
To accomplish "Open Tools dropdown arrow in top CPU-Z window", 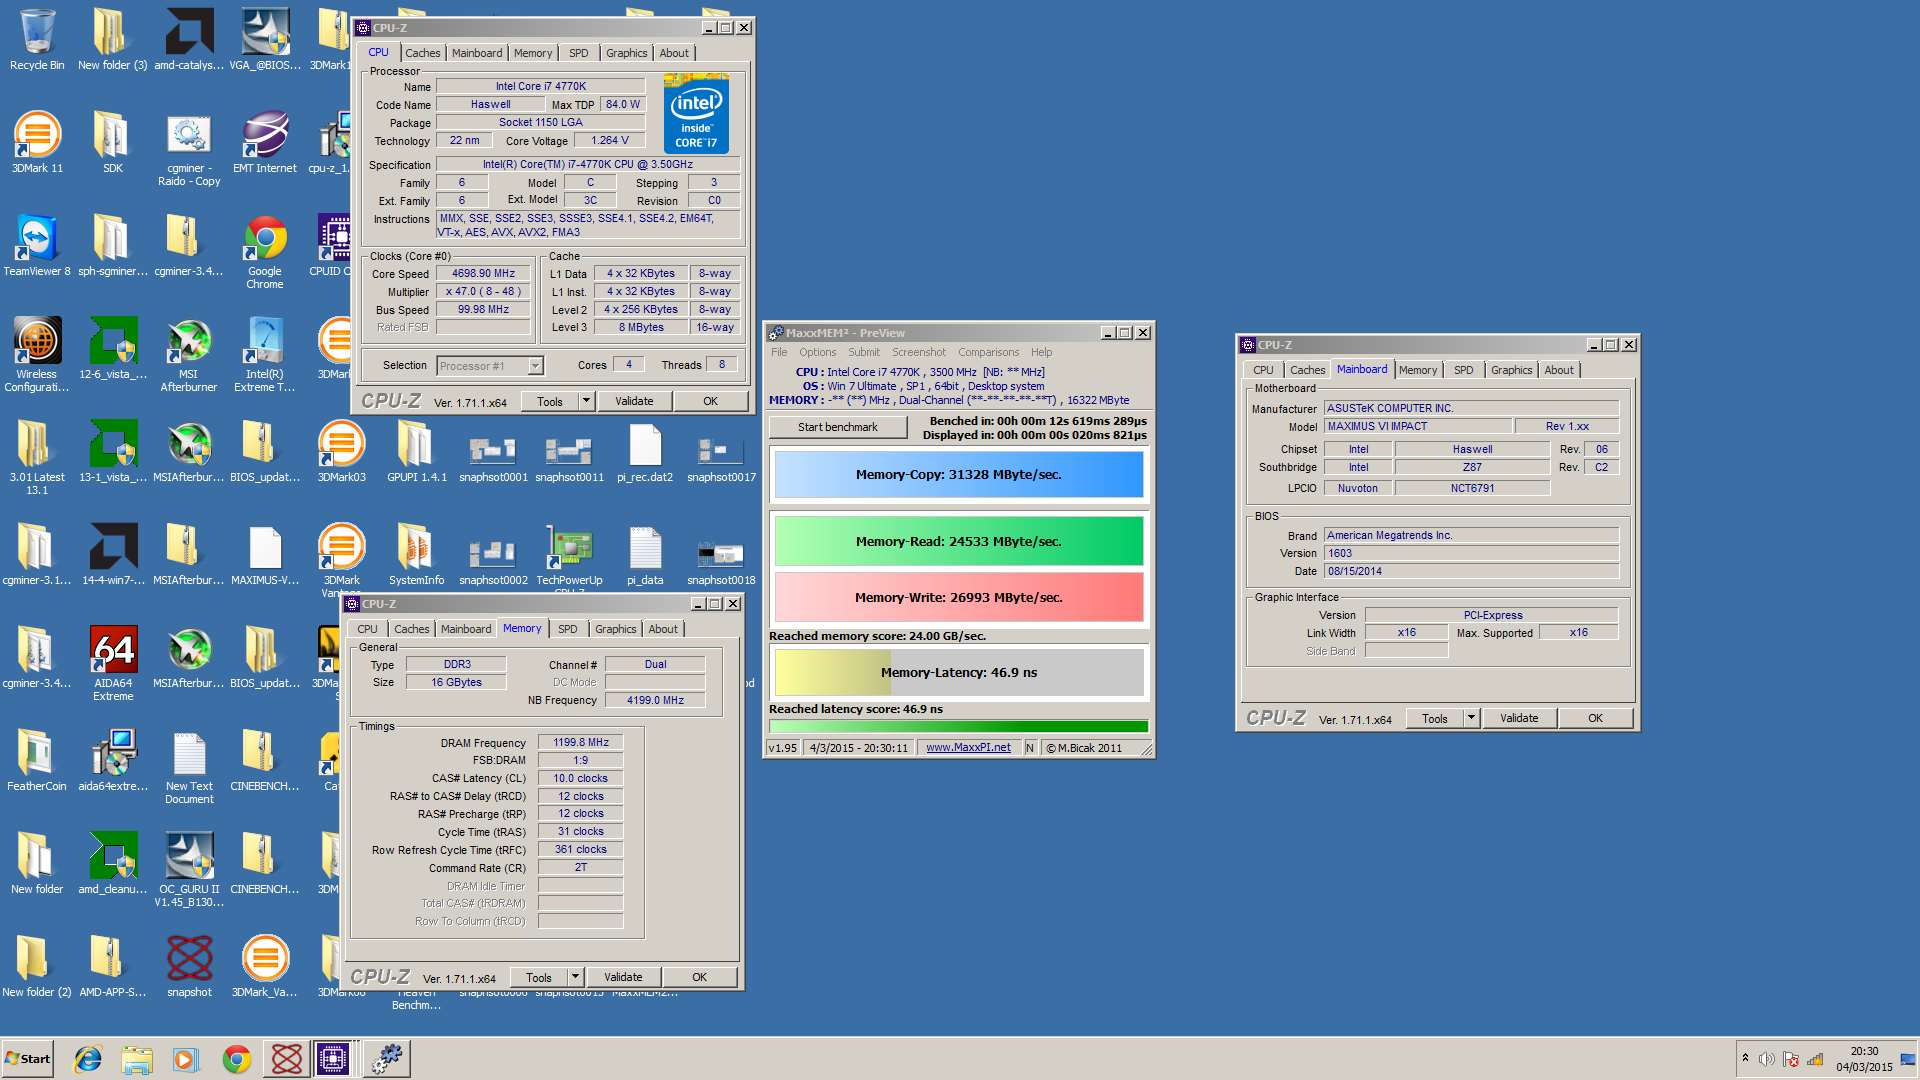I will coord(586,401).
